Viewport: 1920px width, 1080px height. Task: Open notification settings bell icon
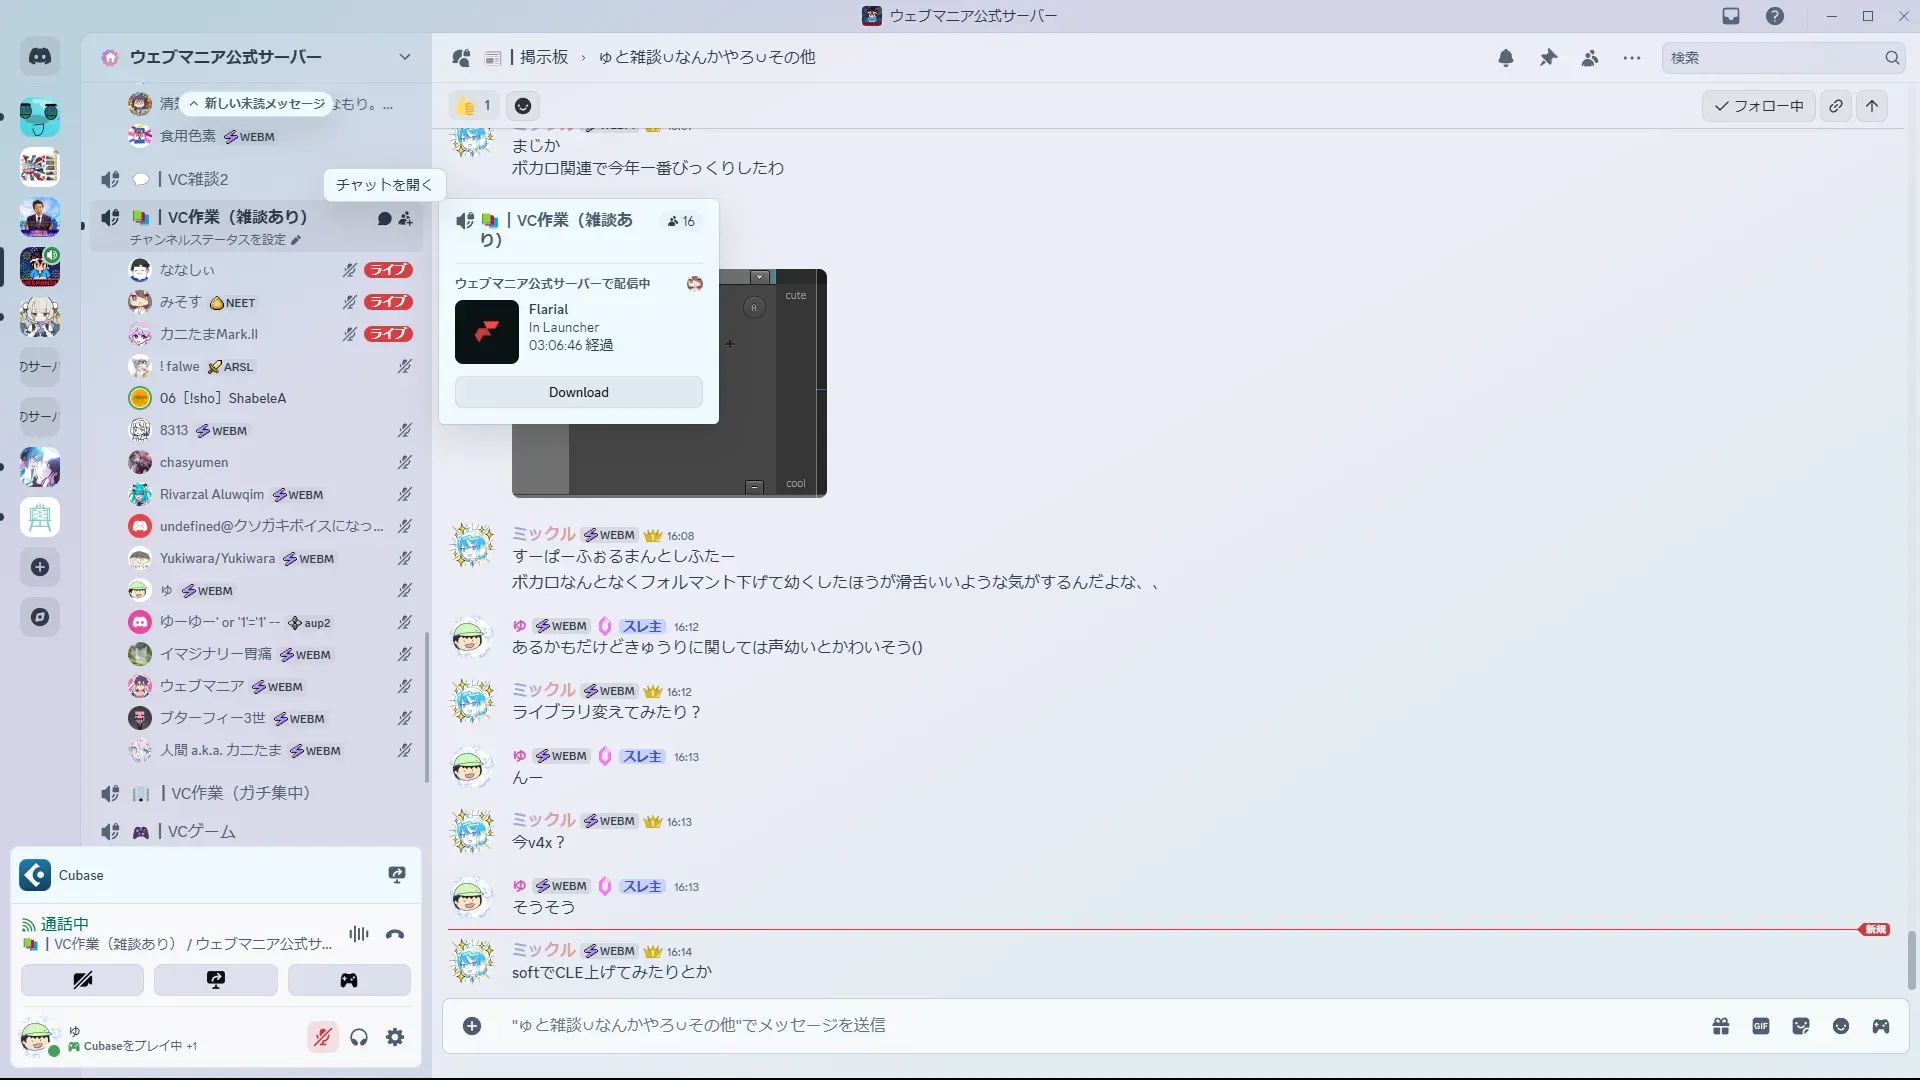point(1506,58)
